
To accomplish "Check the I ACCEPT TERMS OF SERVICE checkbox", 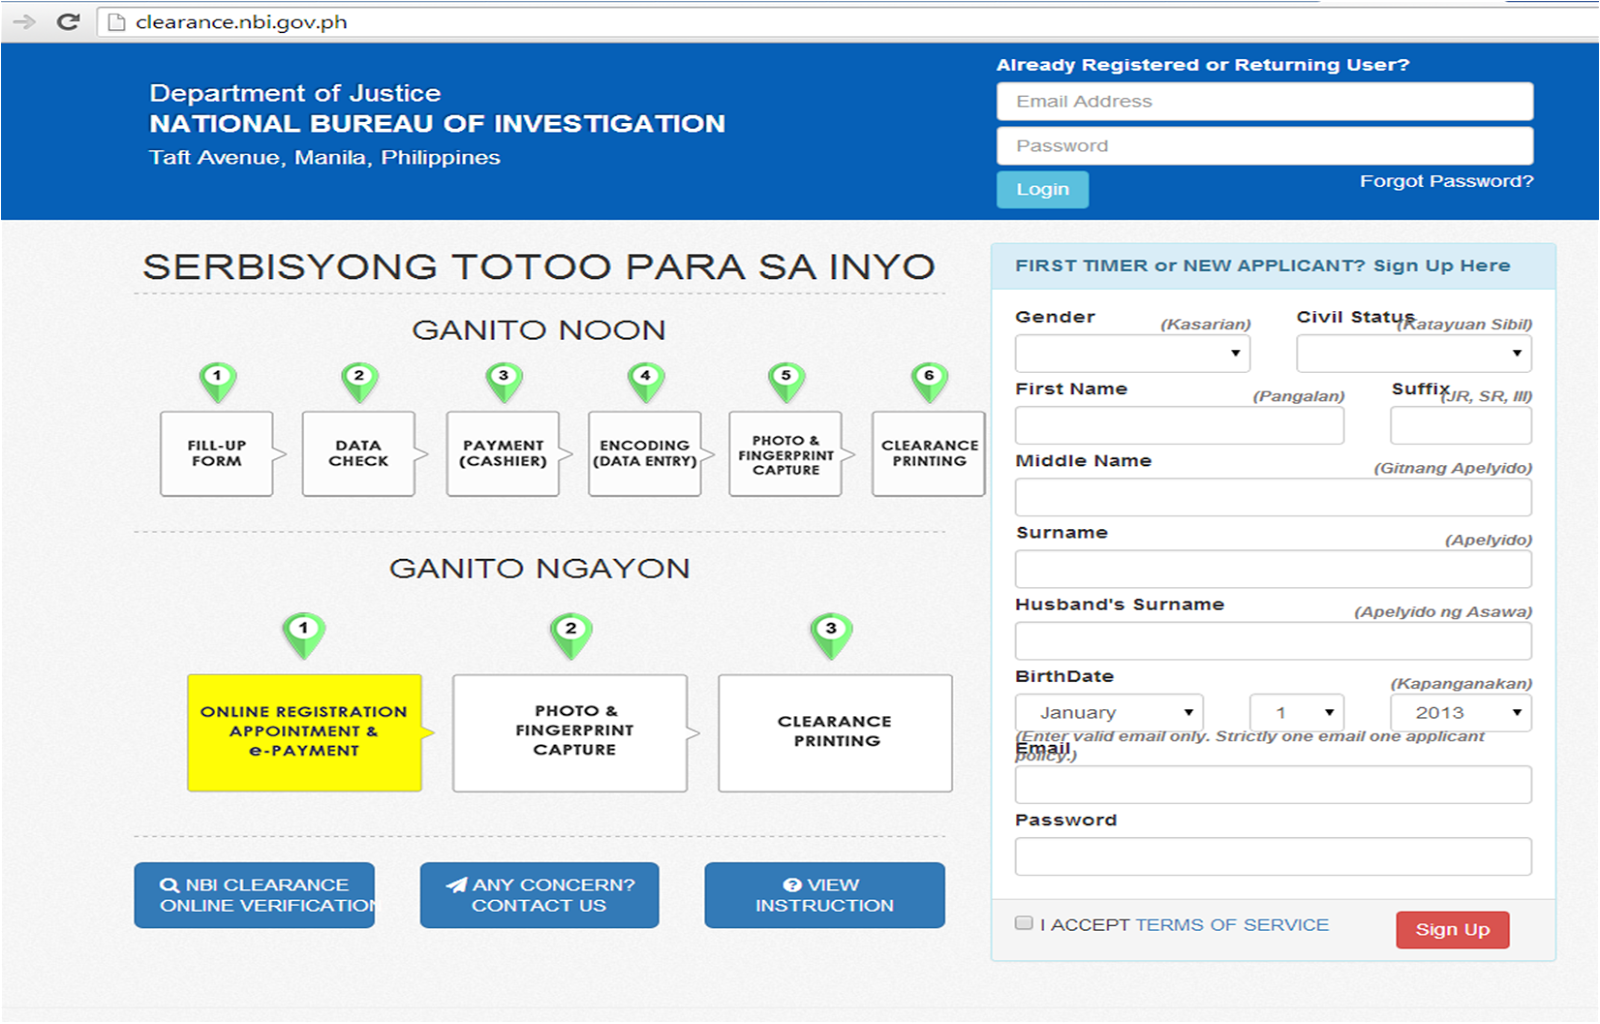I will [1024, 922].
